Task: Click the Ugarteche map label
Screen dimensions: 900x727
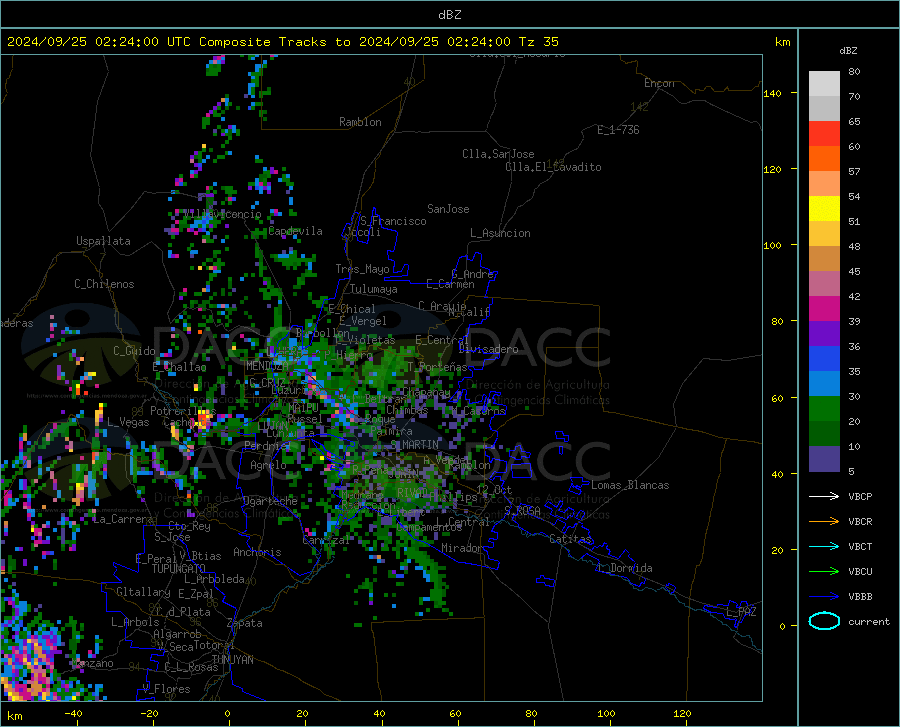Action: (x=270, y=501)
